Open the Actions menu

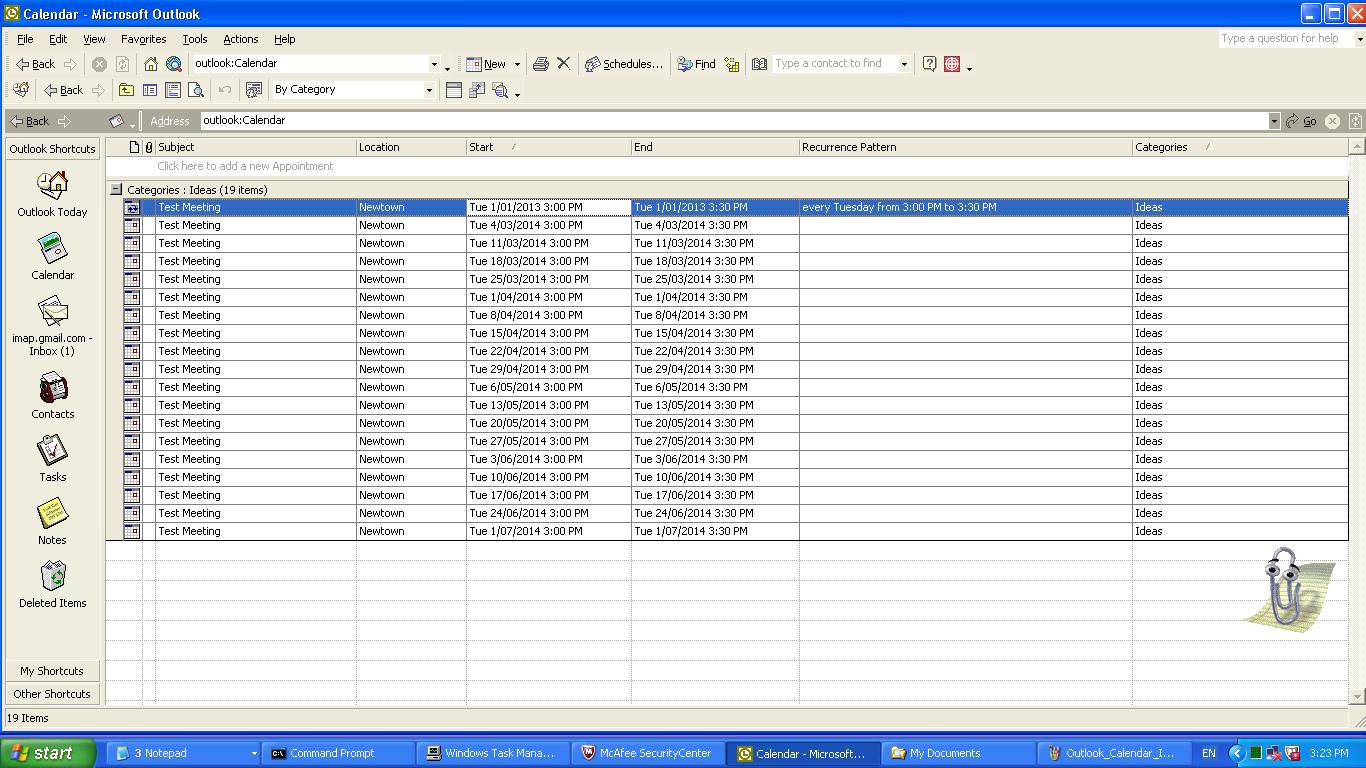pos(240,39)
